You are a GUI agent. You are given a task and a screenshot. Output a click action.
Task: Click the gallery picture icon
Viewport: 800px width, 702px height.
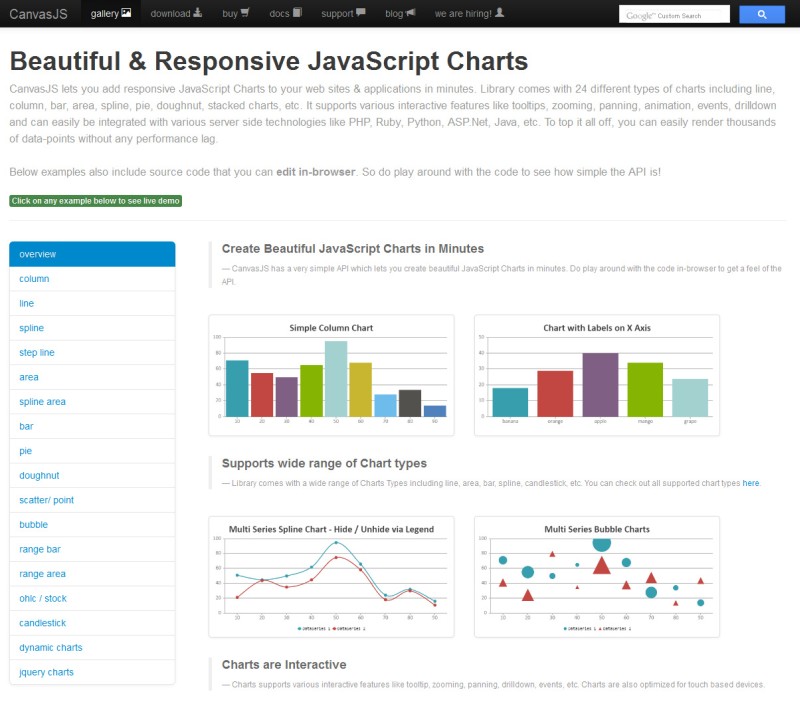[126, 13]
